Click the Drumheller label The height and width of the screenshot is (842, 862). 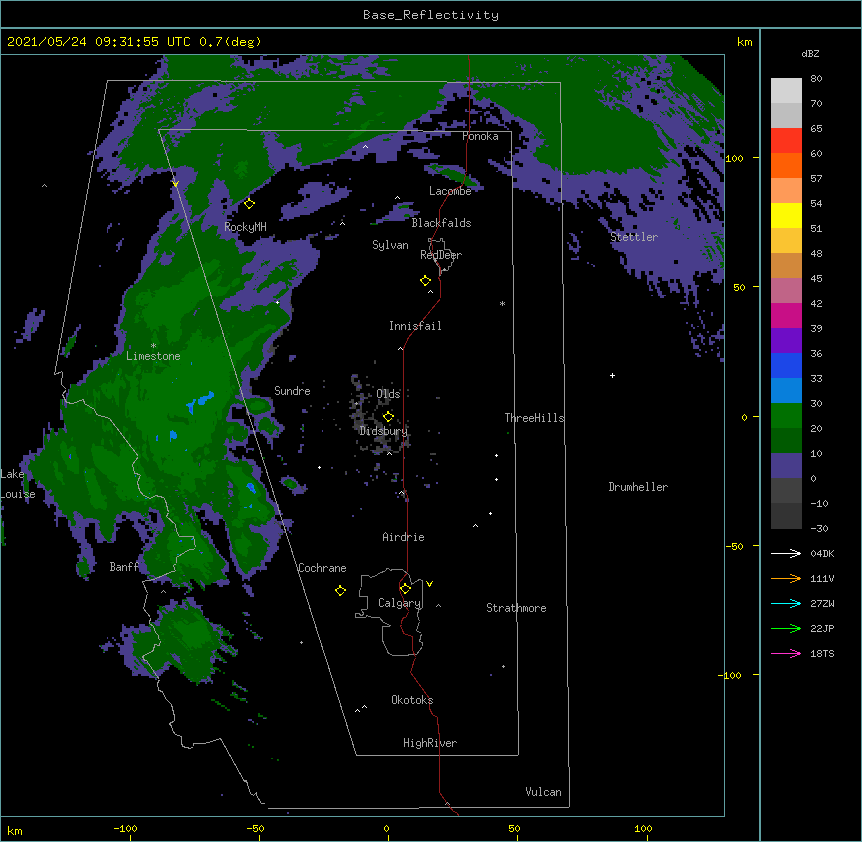[x=638, y=487]
